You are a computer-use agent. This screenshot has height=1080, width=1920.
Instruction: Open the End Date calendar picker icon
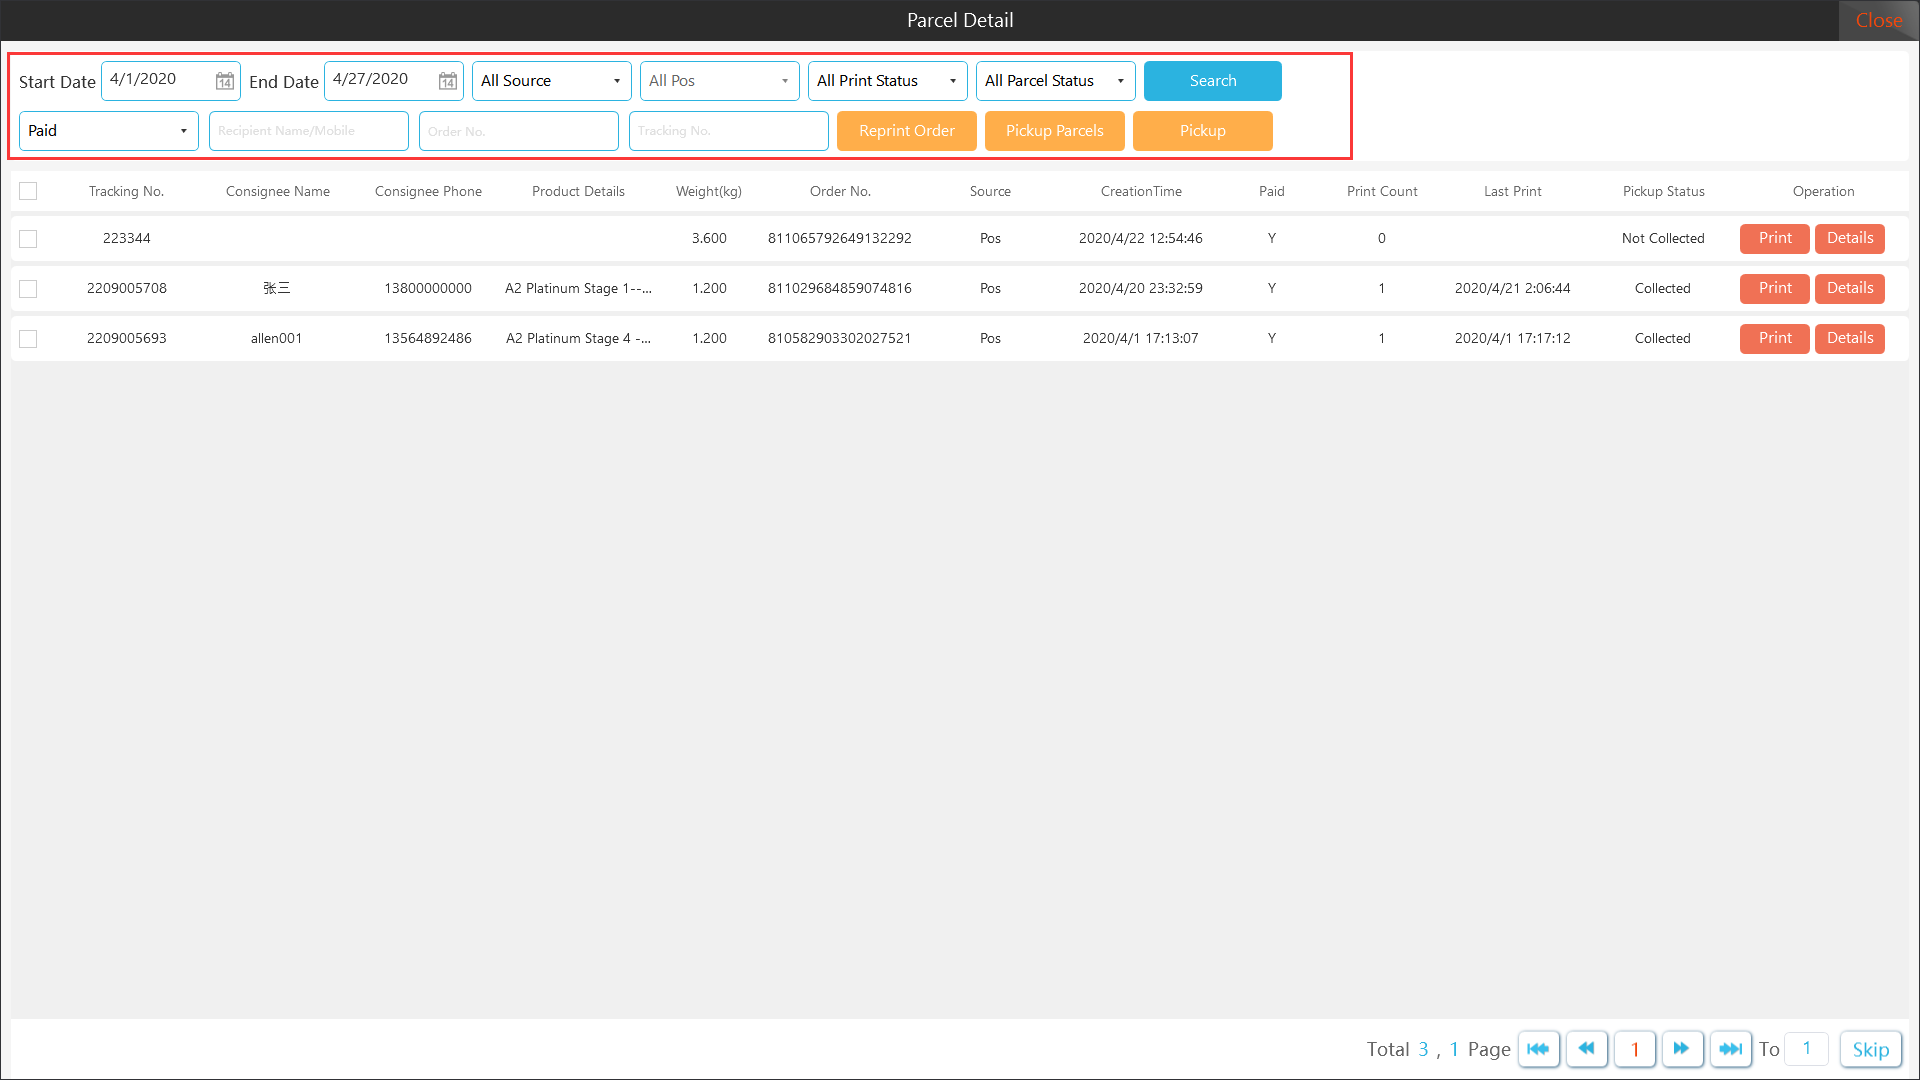pos(448,81)
